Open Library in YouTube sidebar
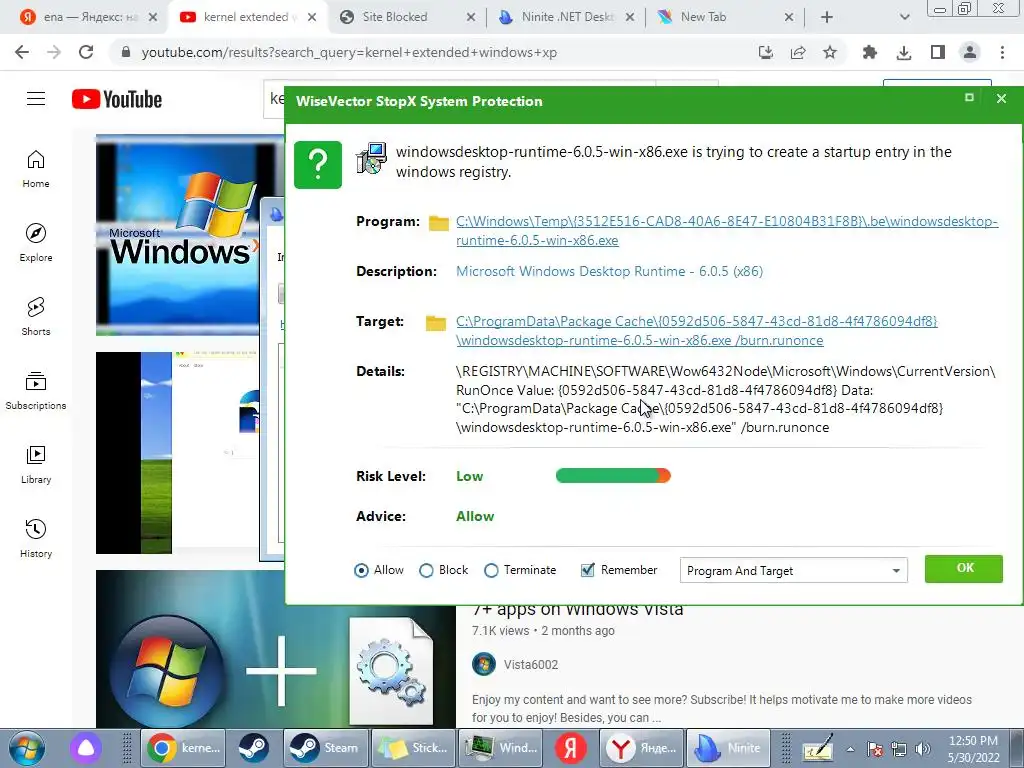This screenshot has width=1024, height=768. pos(36,464)
